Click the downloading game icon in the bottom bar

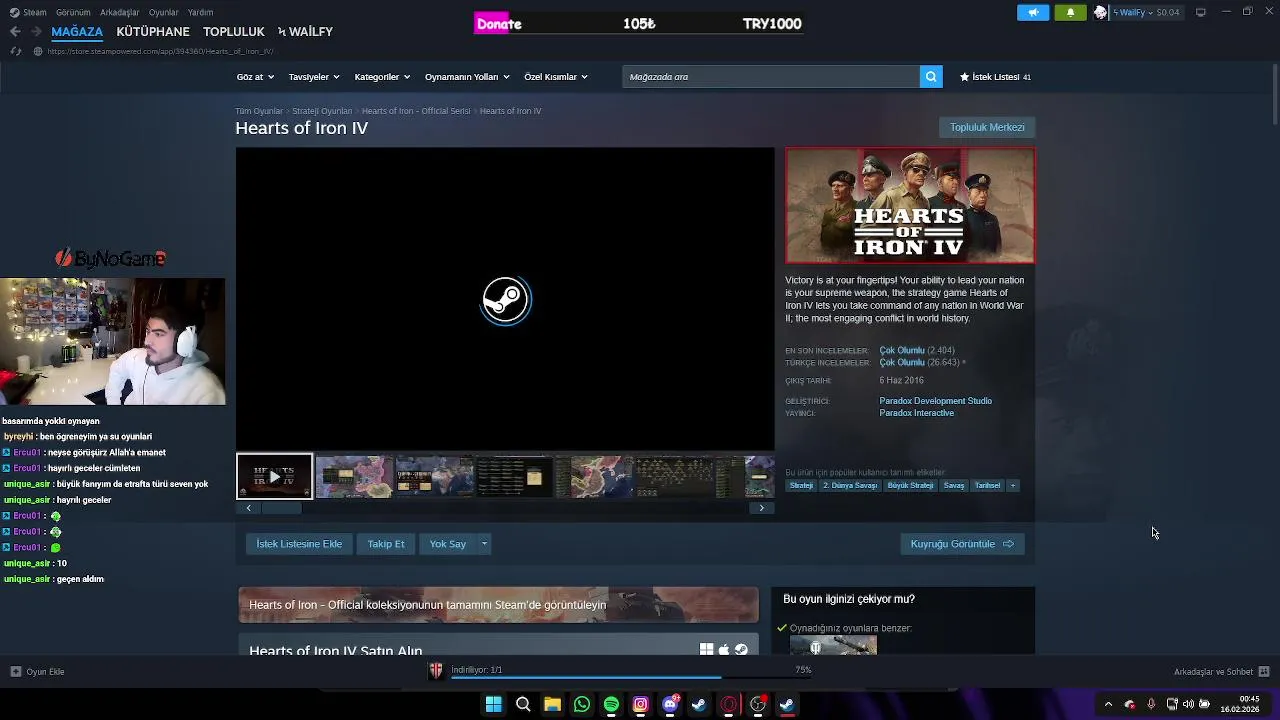[436, 671]
